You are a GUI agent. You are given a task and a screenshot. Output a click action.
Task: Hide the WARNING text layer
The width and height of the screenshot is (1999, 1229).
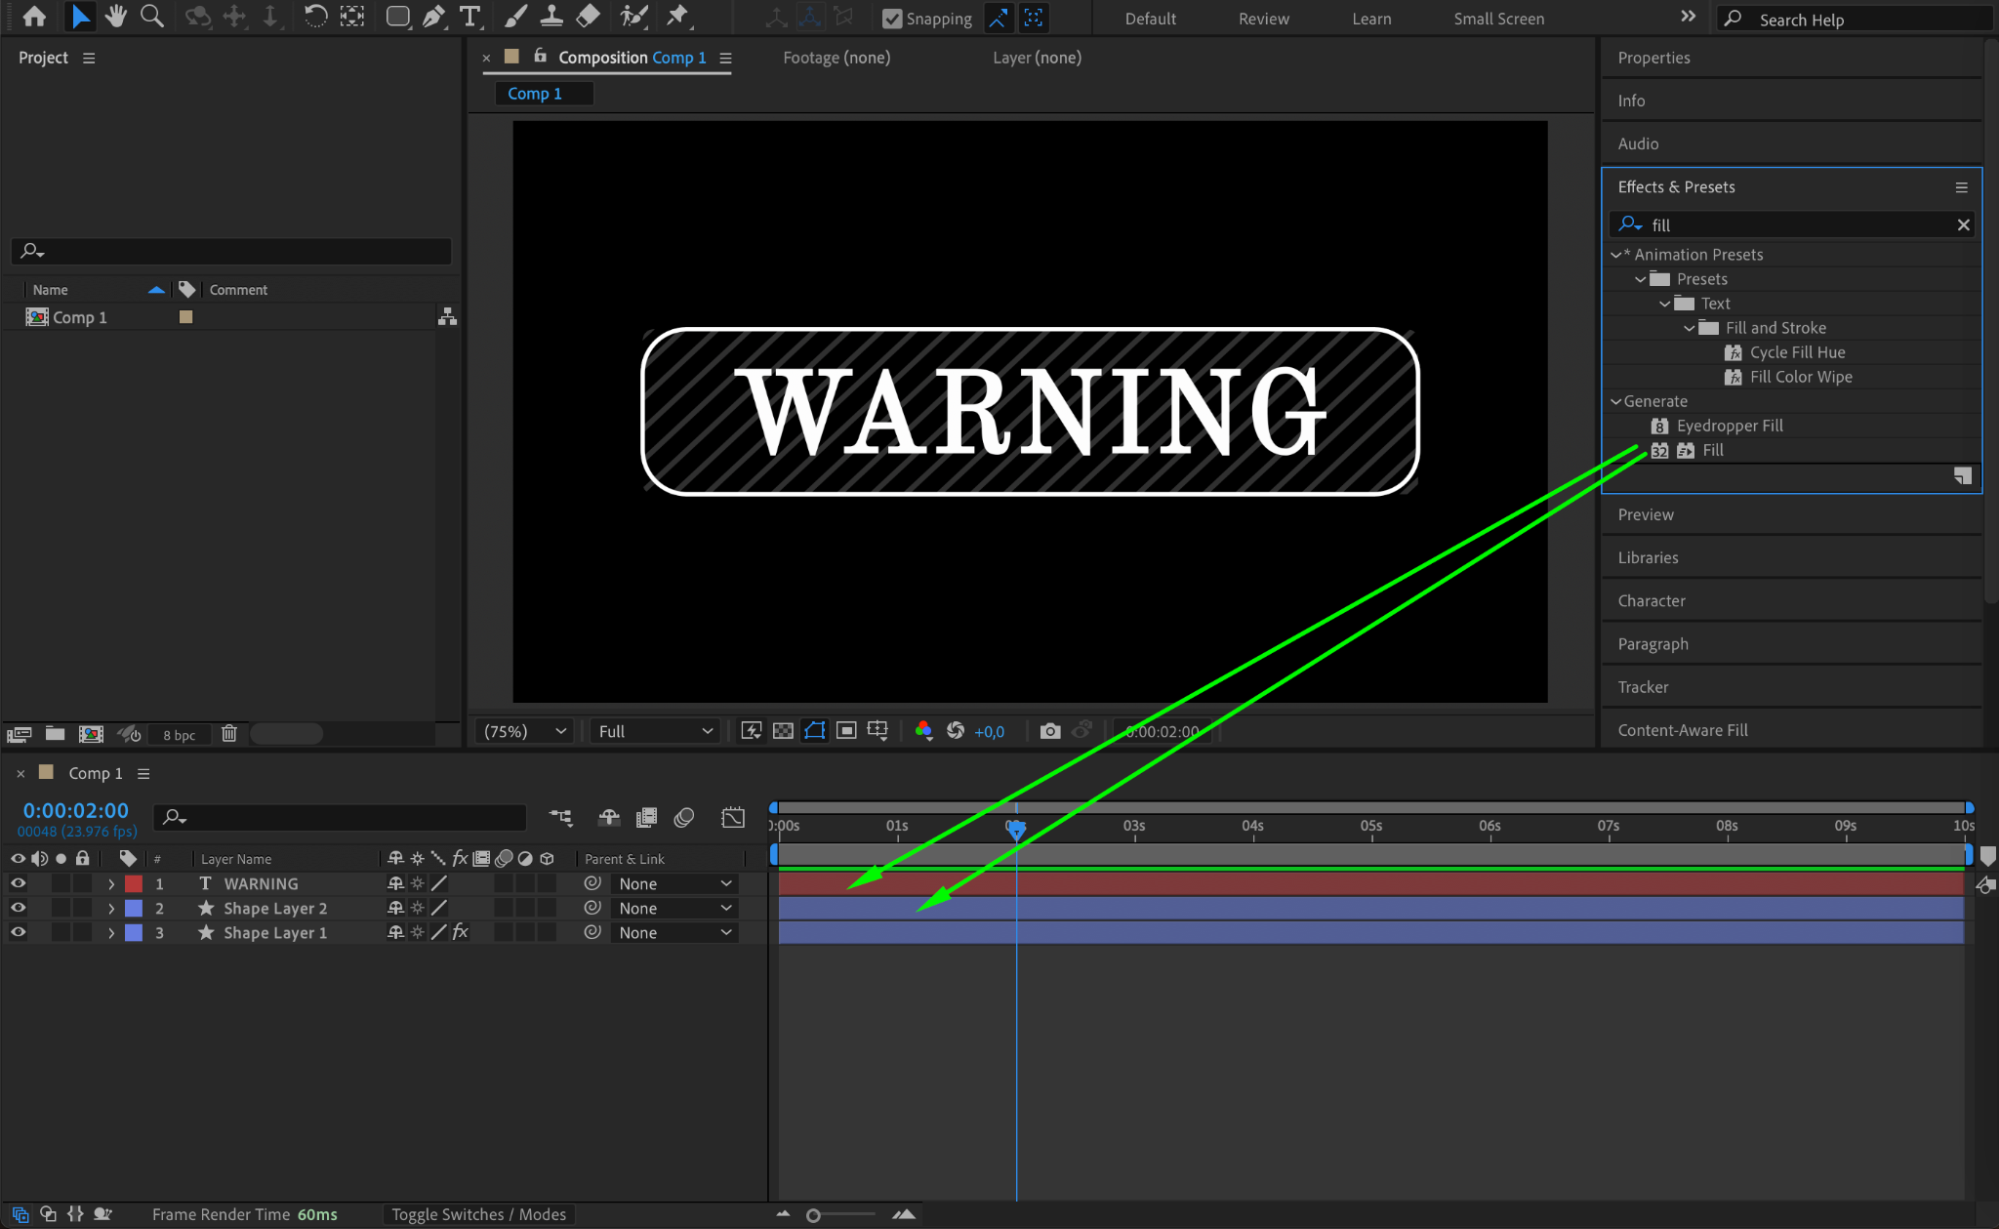tap(17, 883)
